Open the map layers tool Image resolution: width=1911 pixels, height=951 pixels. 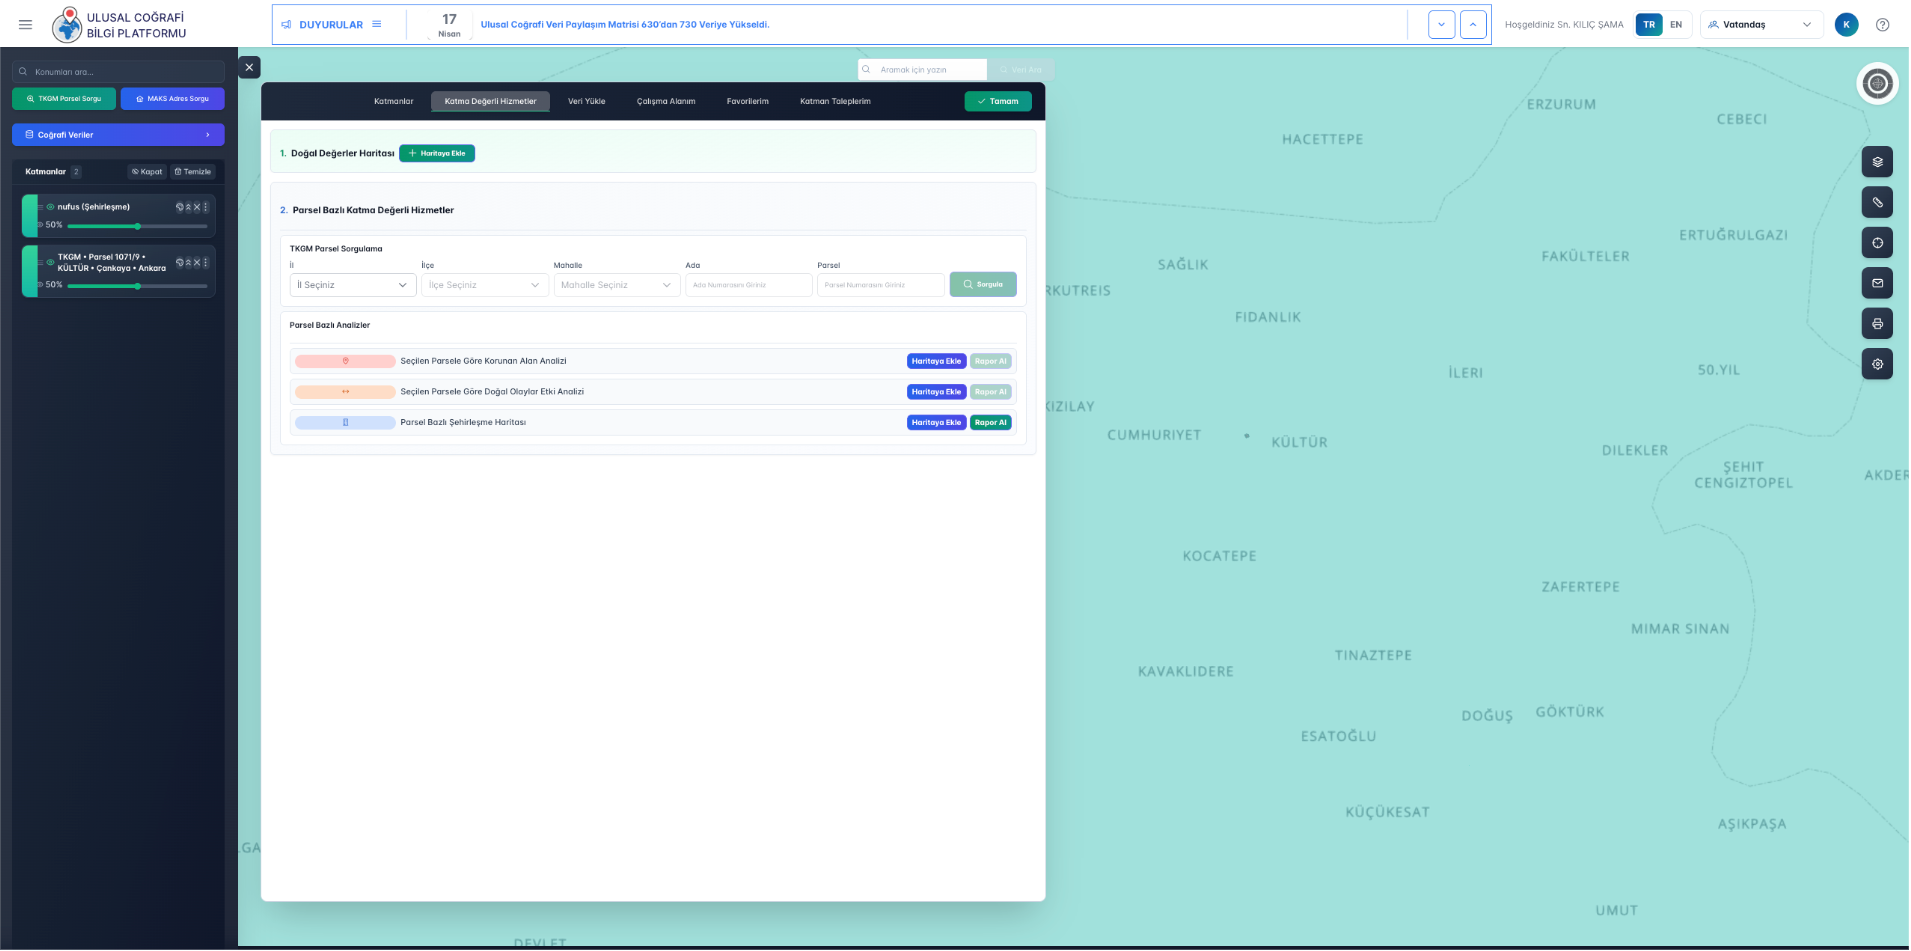click(1877, 162)
